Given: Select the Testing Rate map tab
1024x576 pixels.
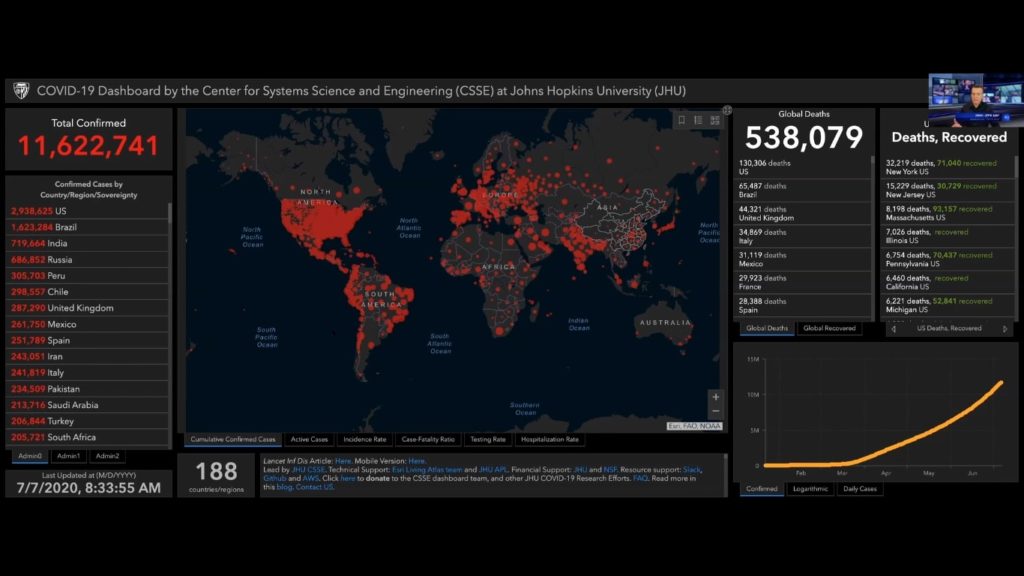Looking at the screenshot, I should tap(488, 440).
